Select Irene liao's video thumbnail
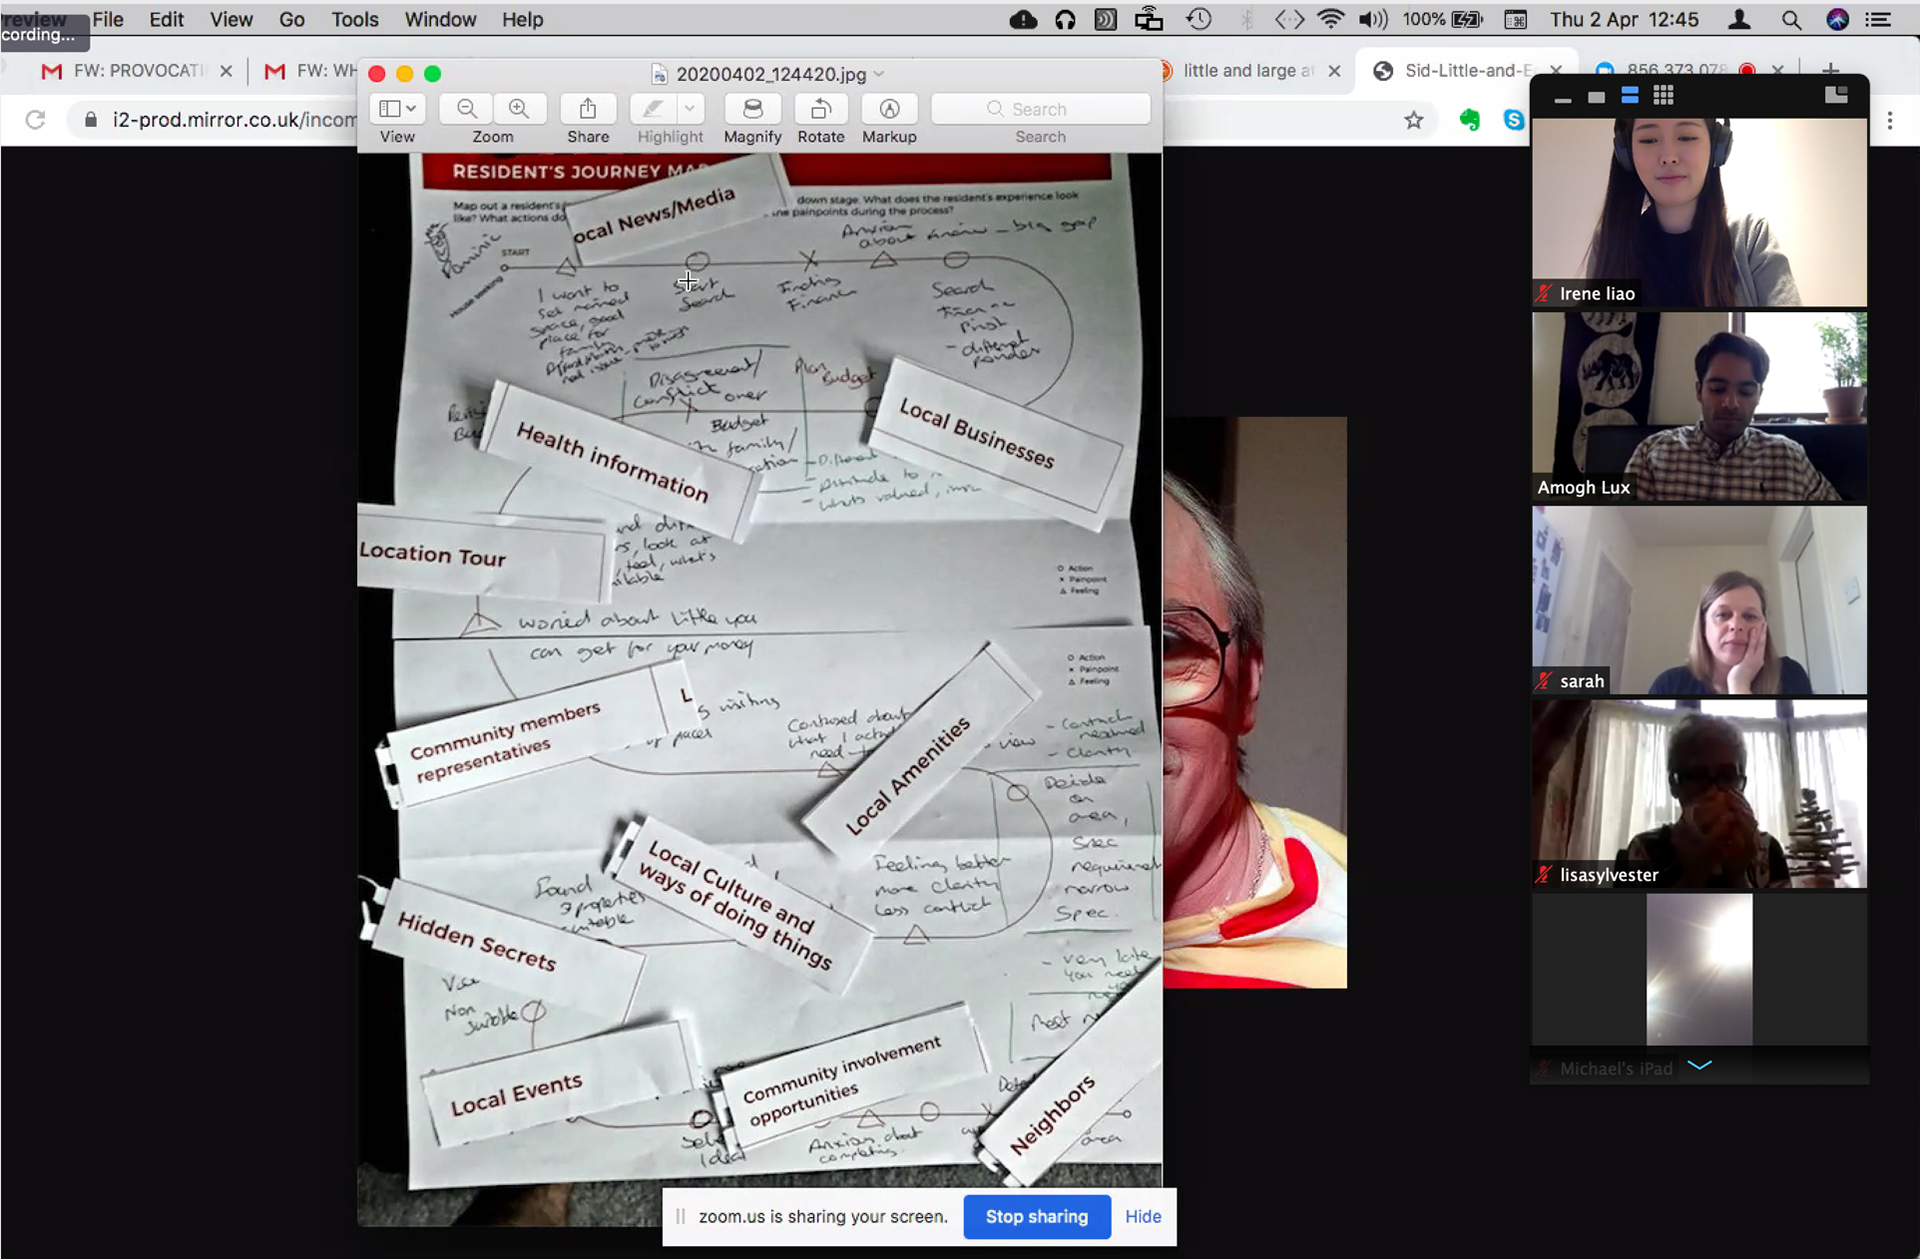 (1699, 212)
